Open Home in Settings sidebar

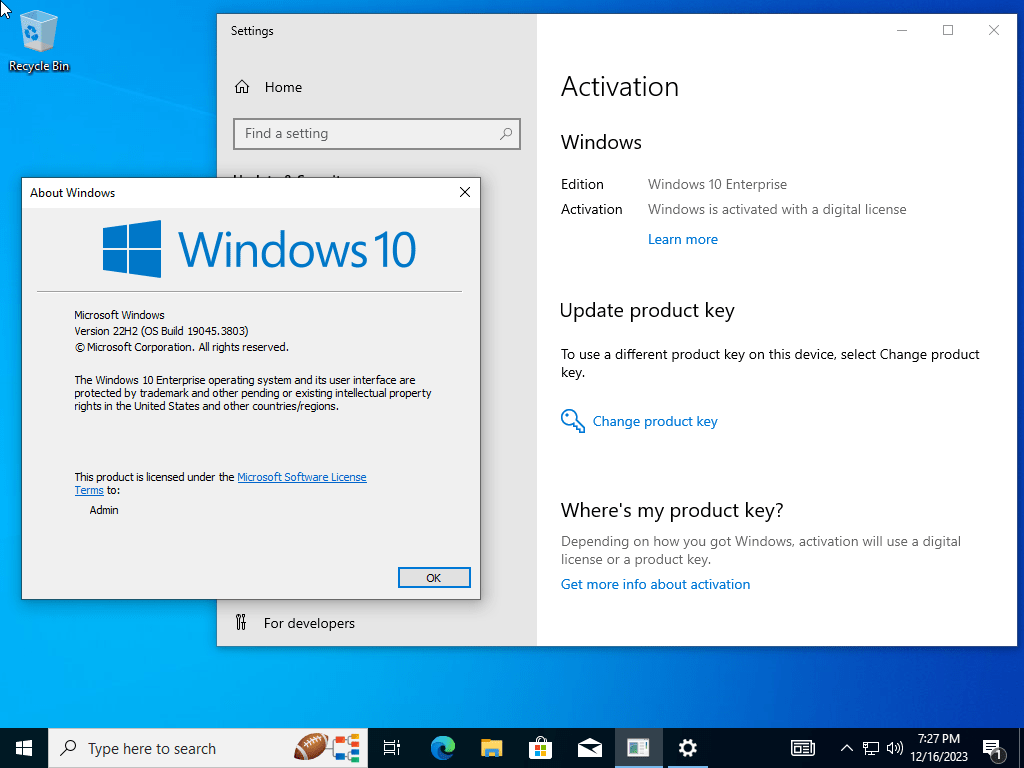pos(283,87)
